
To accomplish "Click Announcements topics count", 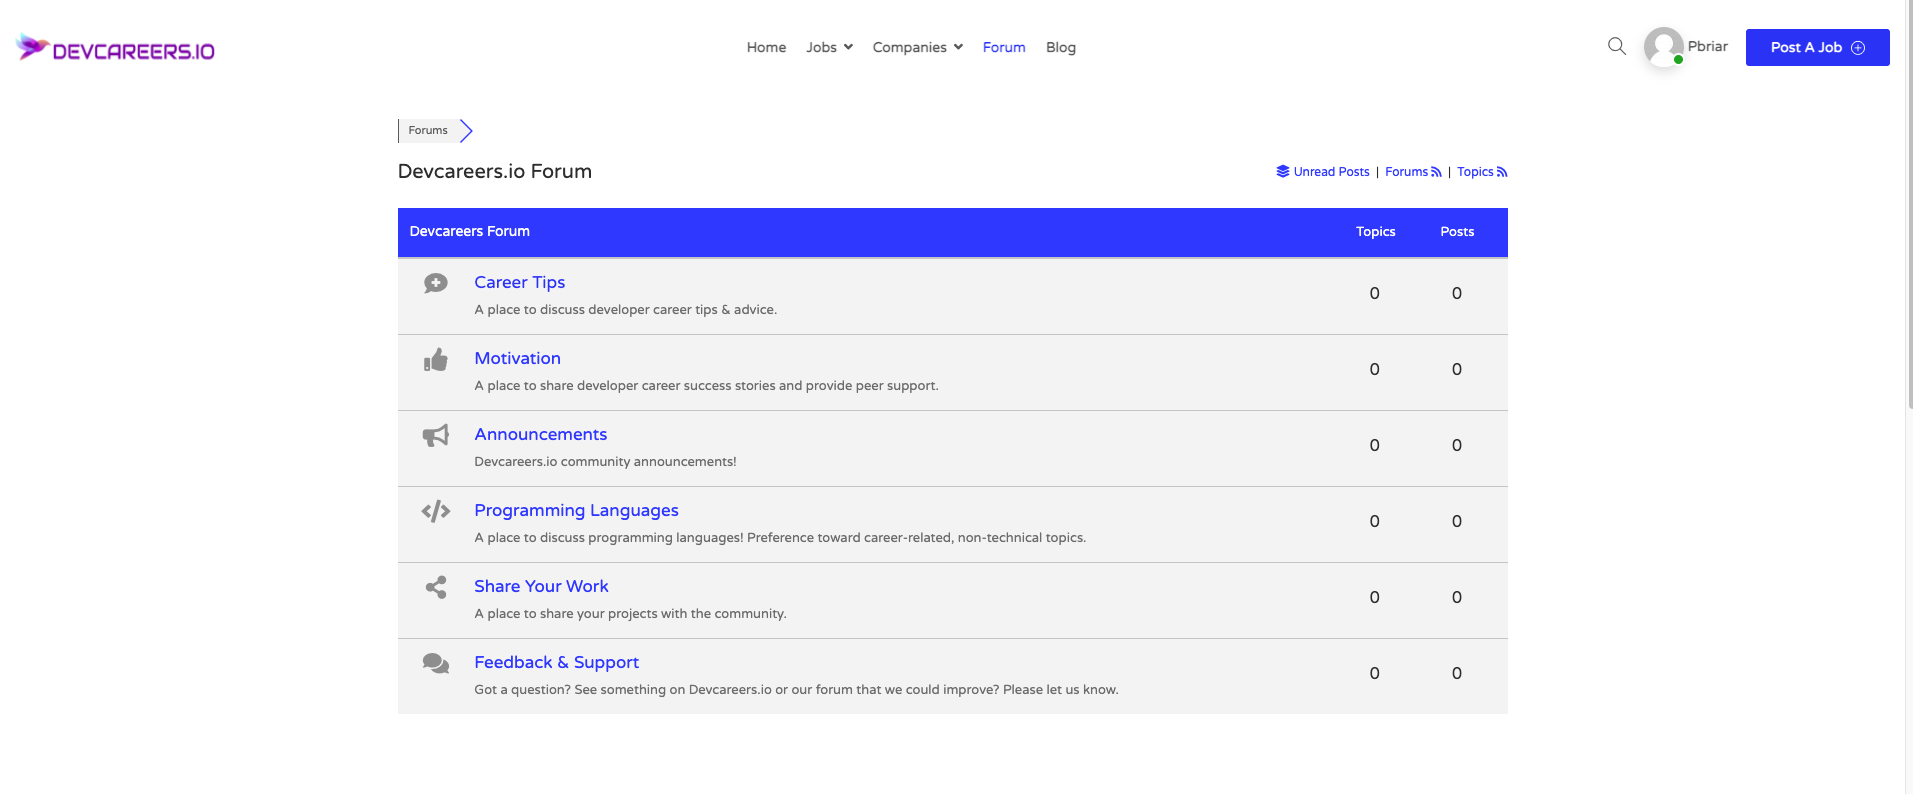I will pyautogui.click(x=1374, y=446).
